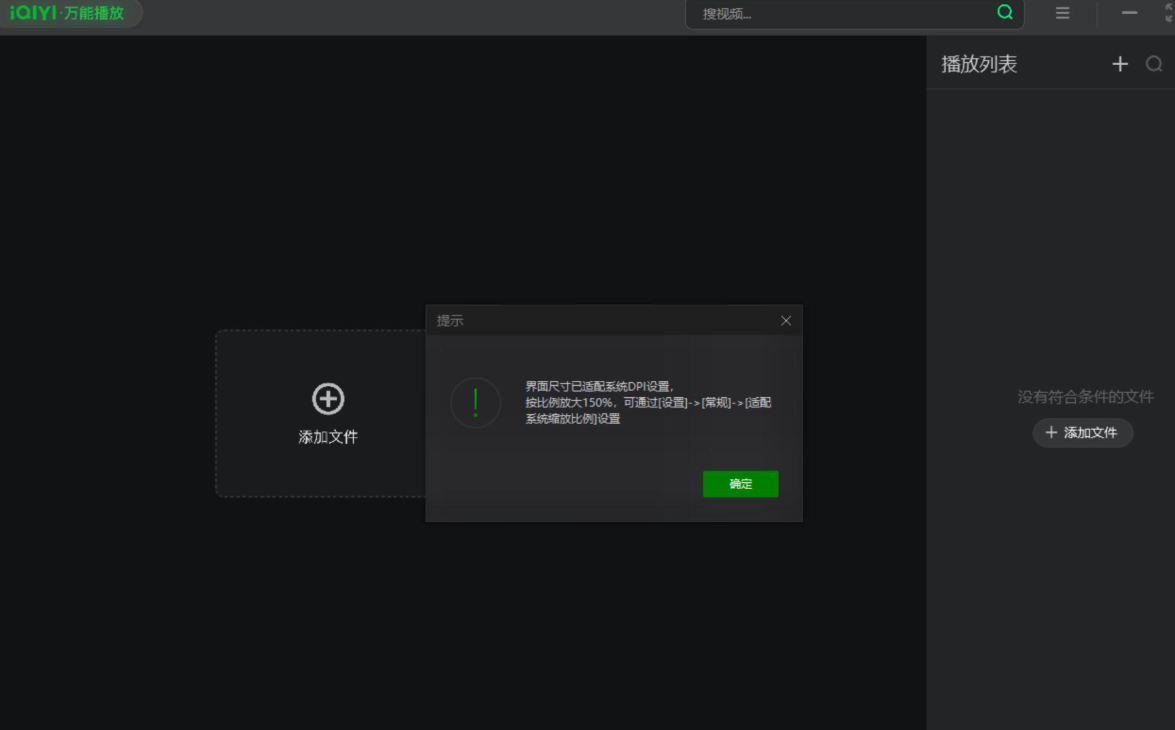Click the 没有符合条件的文件 empty-list text
1175x730 pixels.
click(x=1085, y=397)
